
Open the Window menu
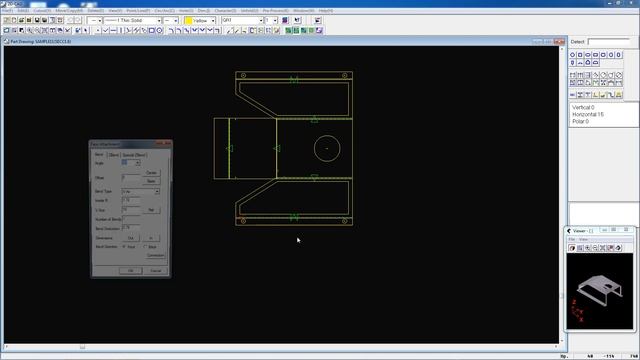point(304,11)
